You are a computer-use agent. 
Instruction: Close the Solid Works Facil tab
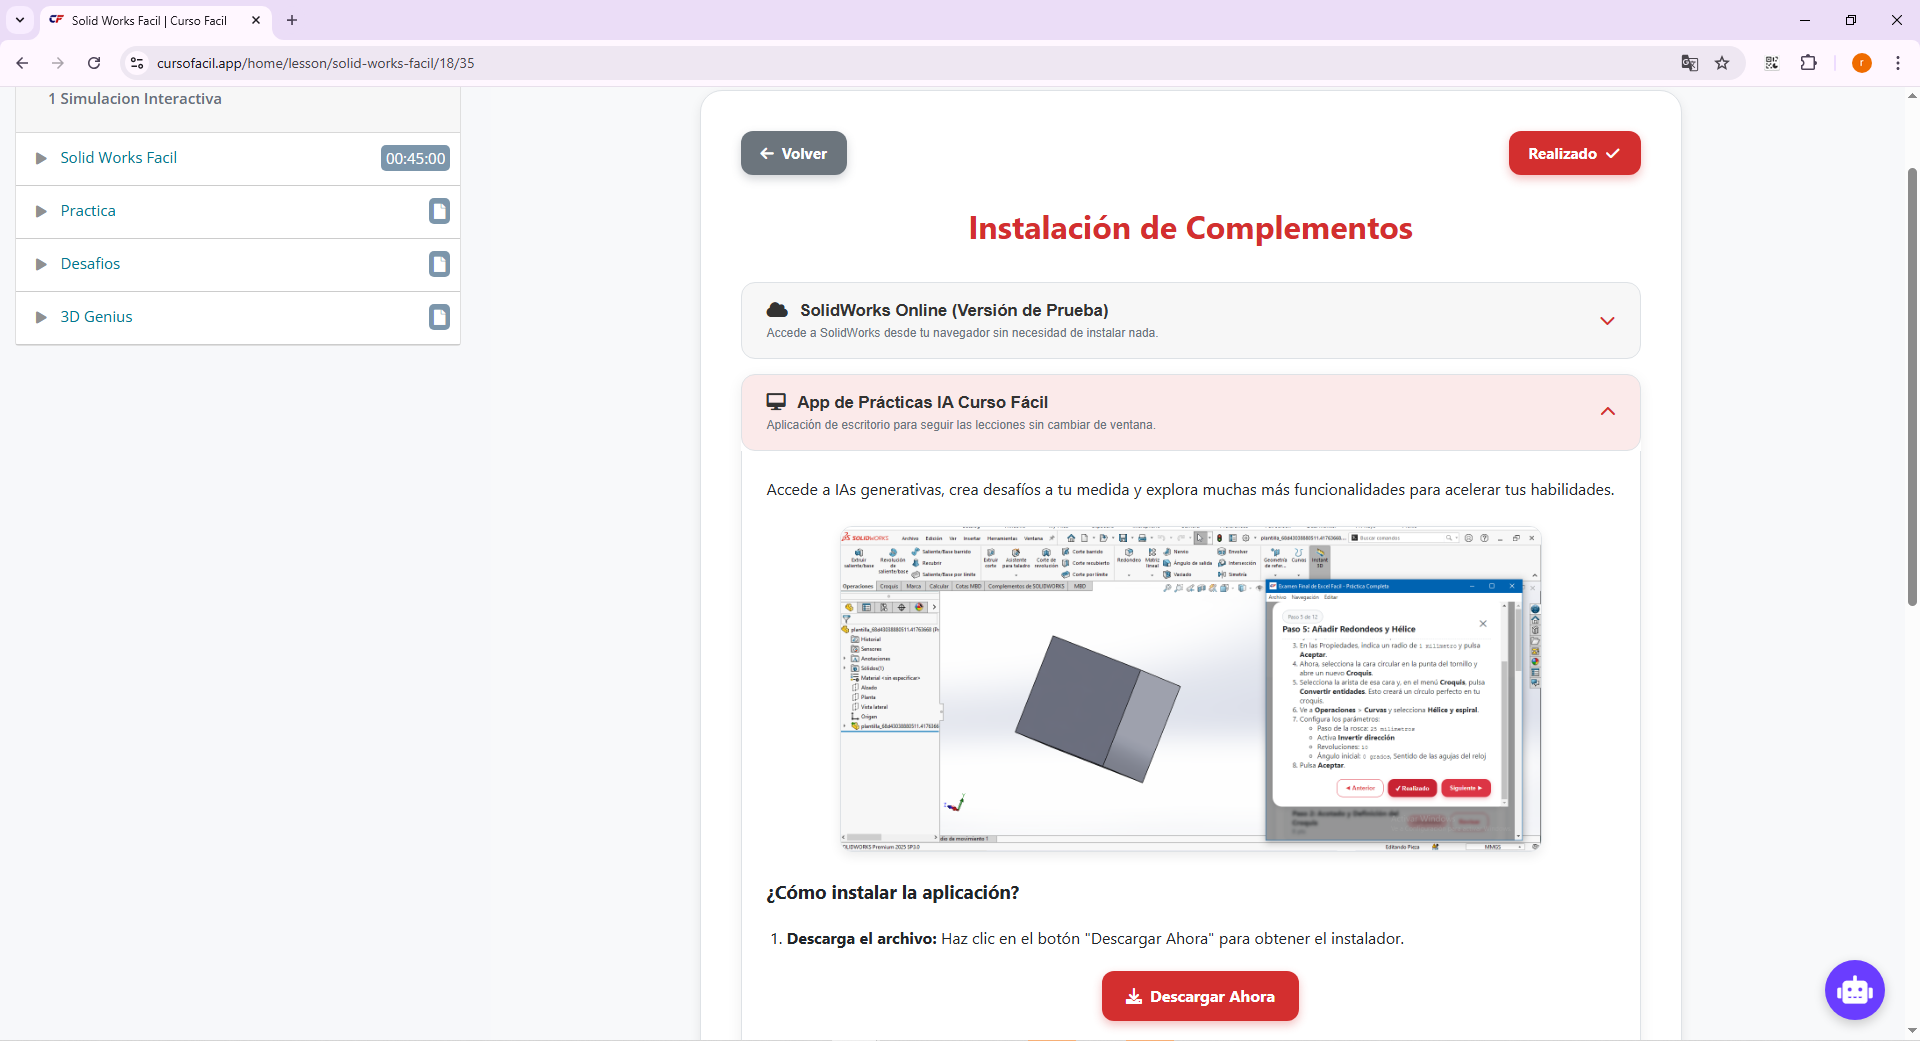[256, 20]
